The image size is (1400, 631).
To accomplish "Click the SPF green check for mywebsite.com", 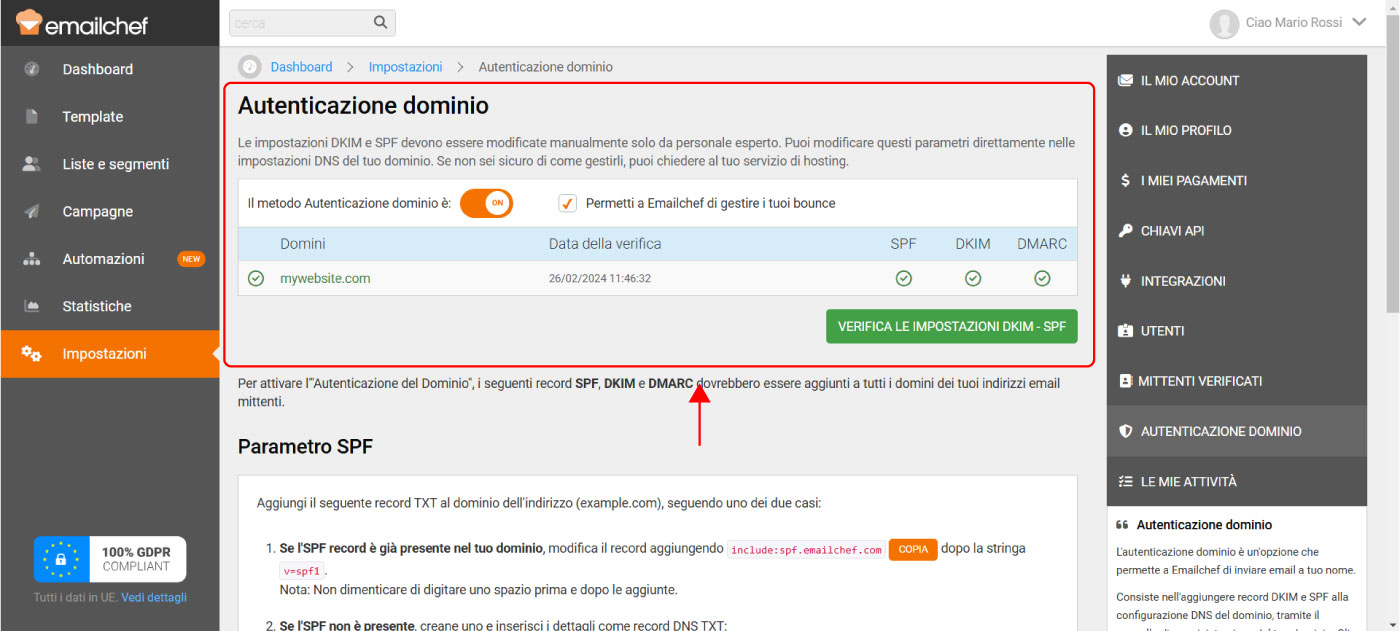I will coord(904,278).
